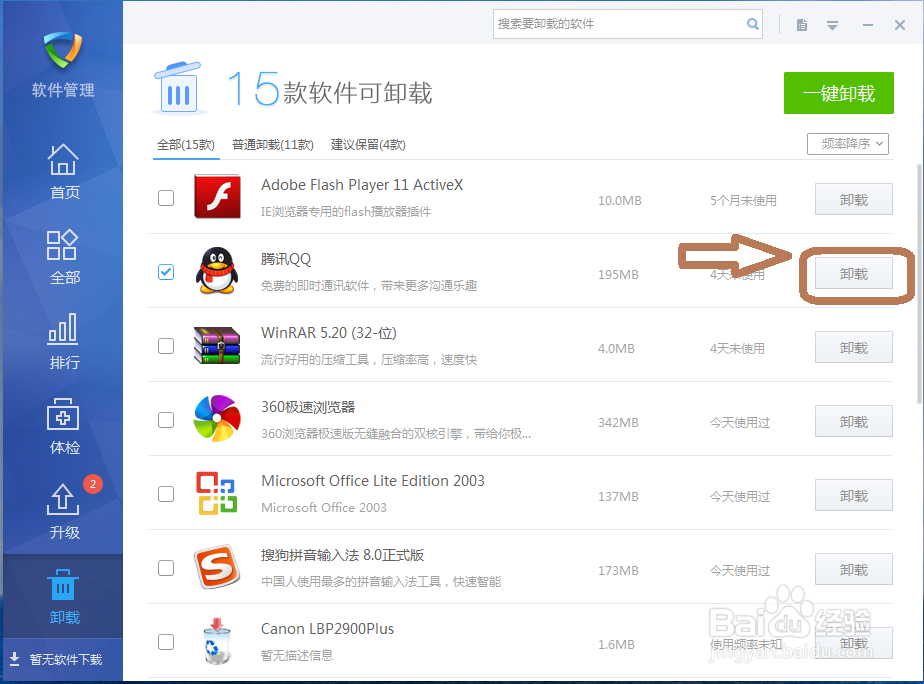Click the 342MB size value
Screen dimensions: 924x684
(618, 422)
